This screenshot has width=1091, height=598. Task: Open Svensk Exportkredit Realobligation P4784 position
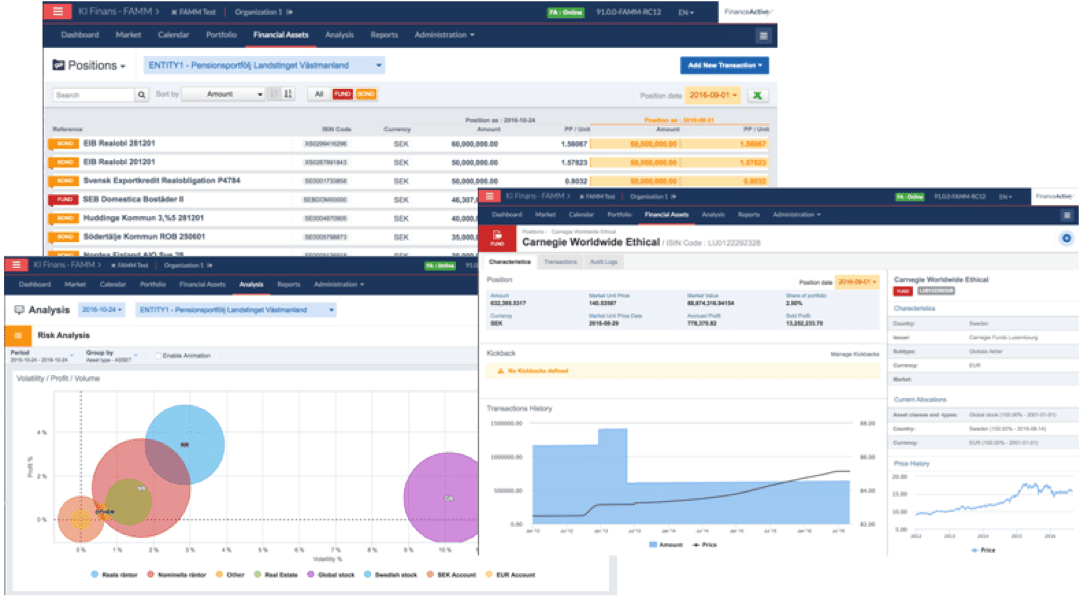161,181
